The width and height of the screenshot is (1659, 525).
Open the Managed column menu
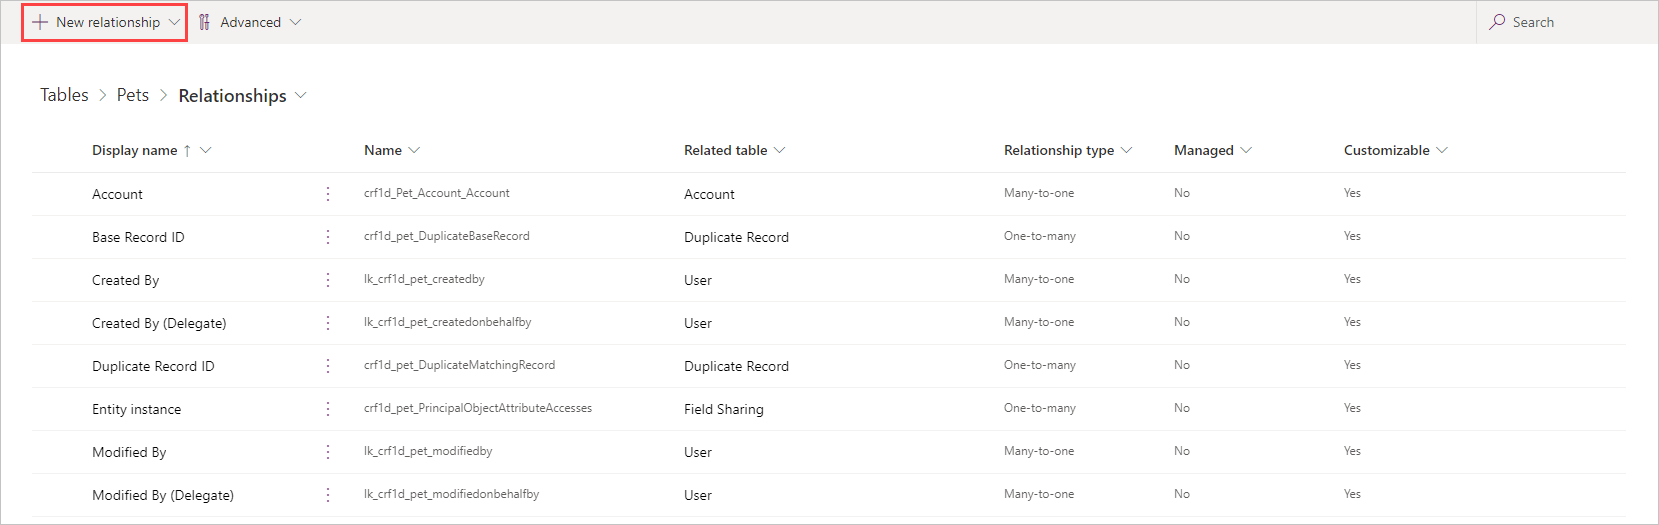point(1246,150)
